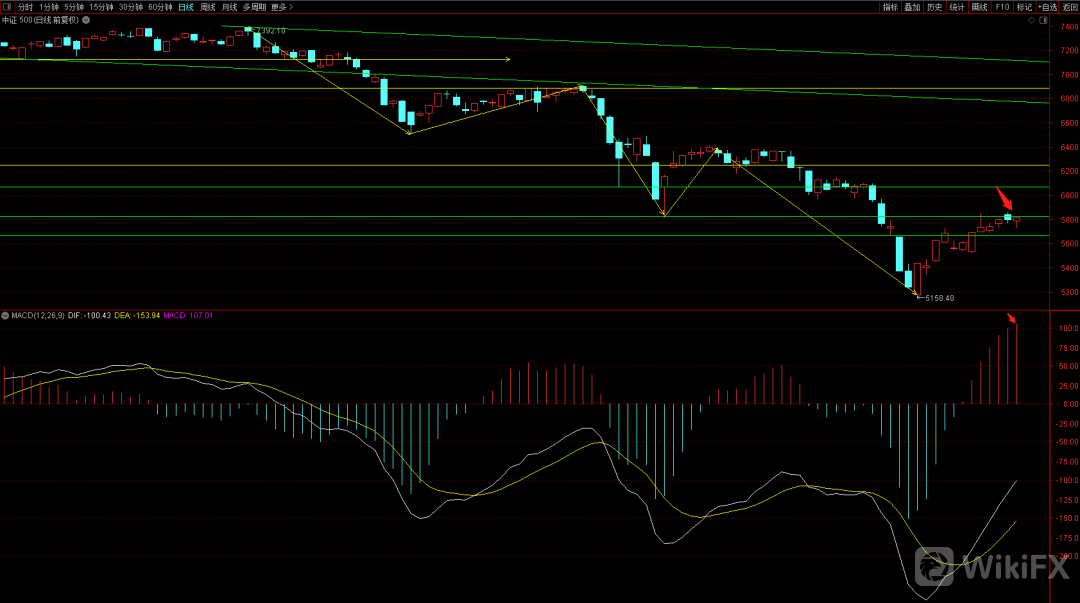Switch chart to 15分钟 period

pos(102,6)
